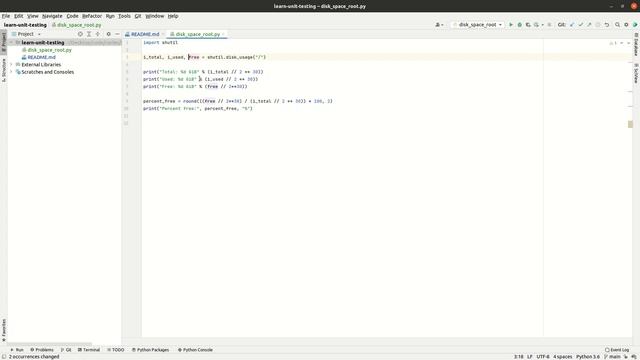Expand the External Libraries node
The width and height of the screenshot is (640, 360).
pyautogui.click(x=12, y=64)
